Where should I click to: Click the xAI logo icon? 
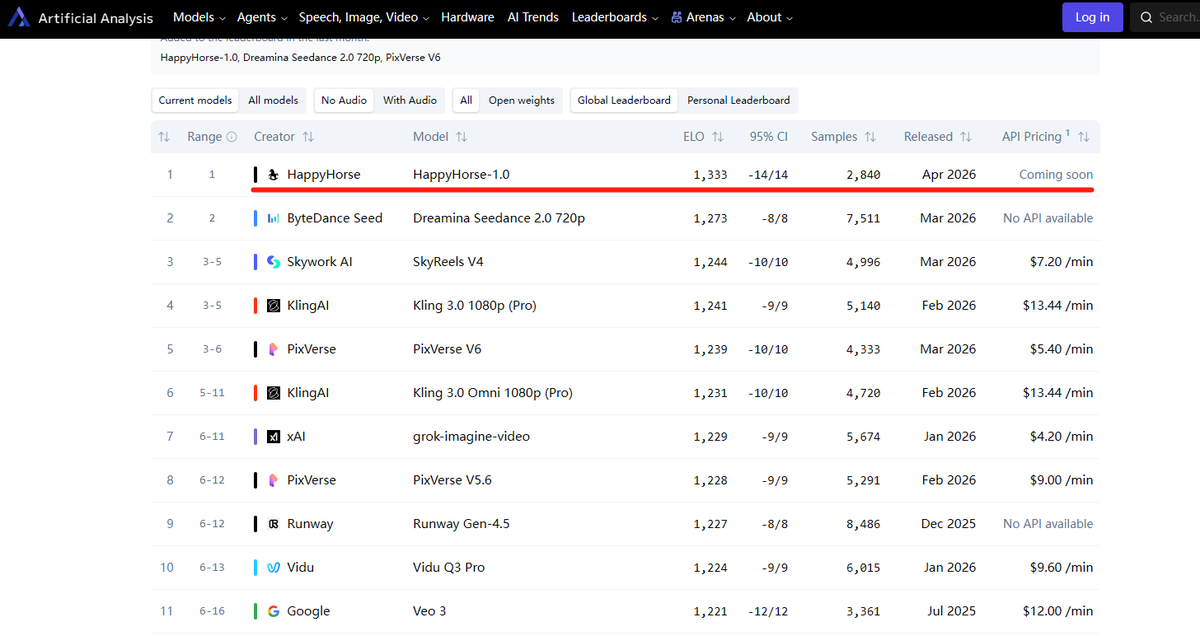[273, 436]
